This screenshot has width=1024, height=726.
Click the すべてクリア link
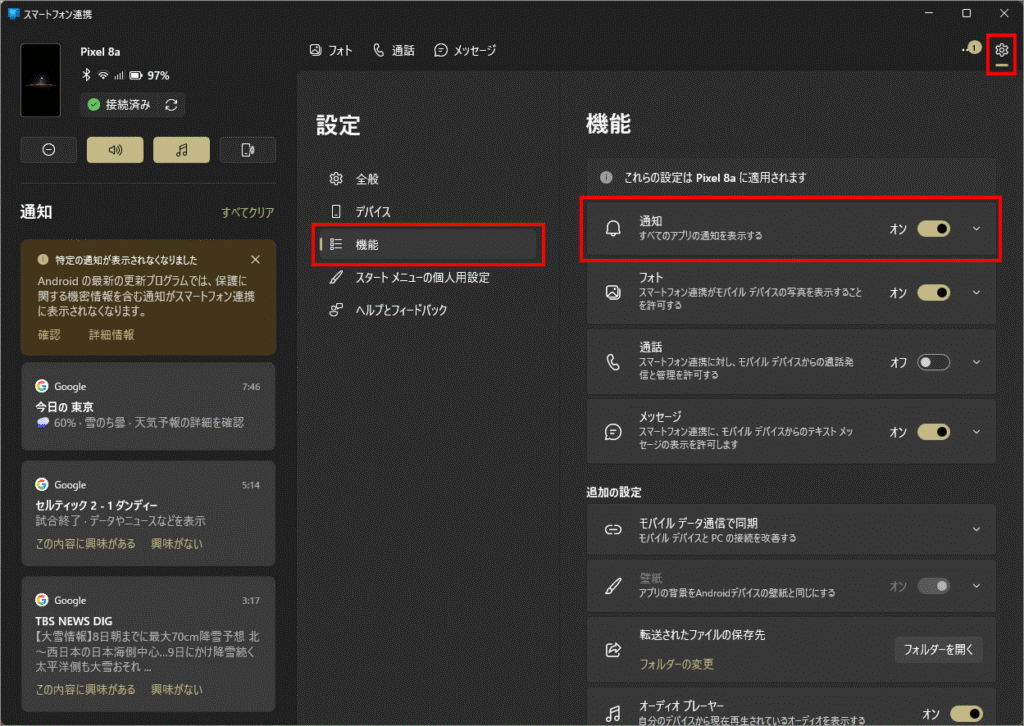[247, 213]
